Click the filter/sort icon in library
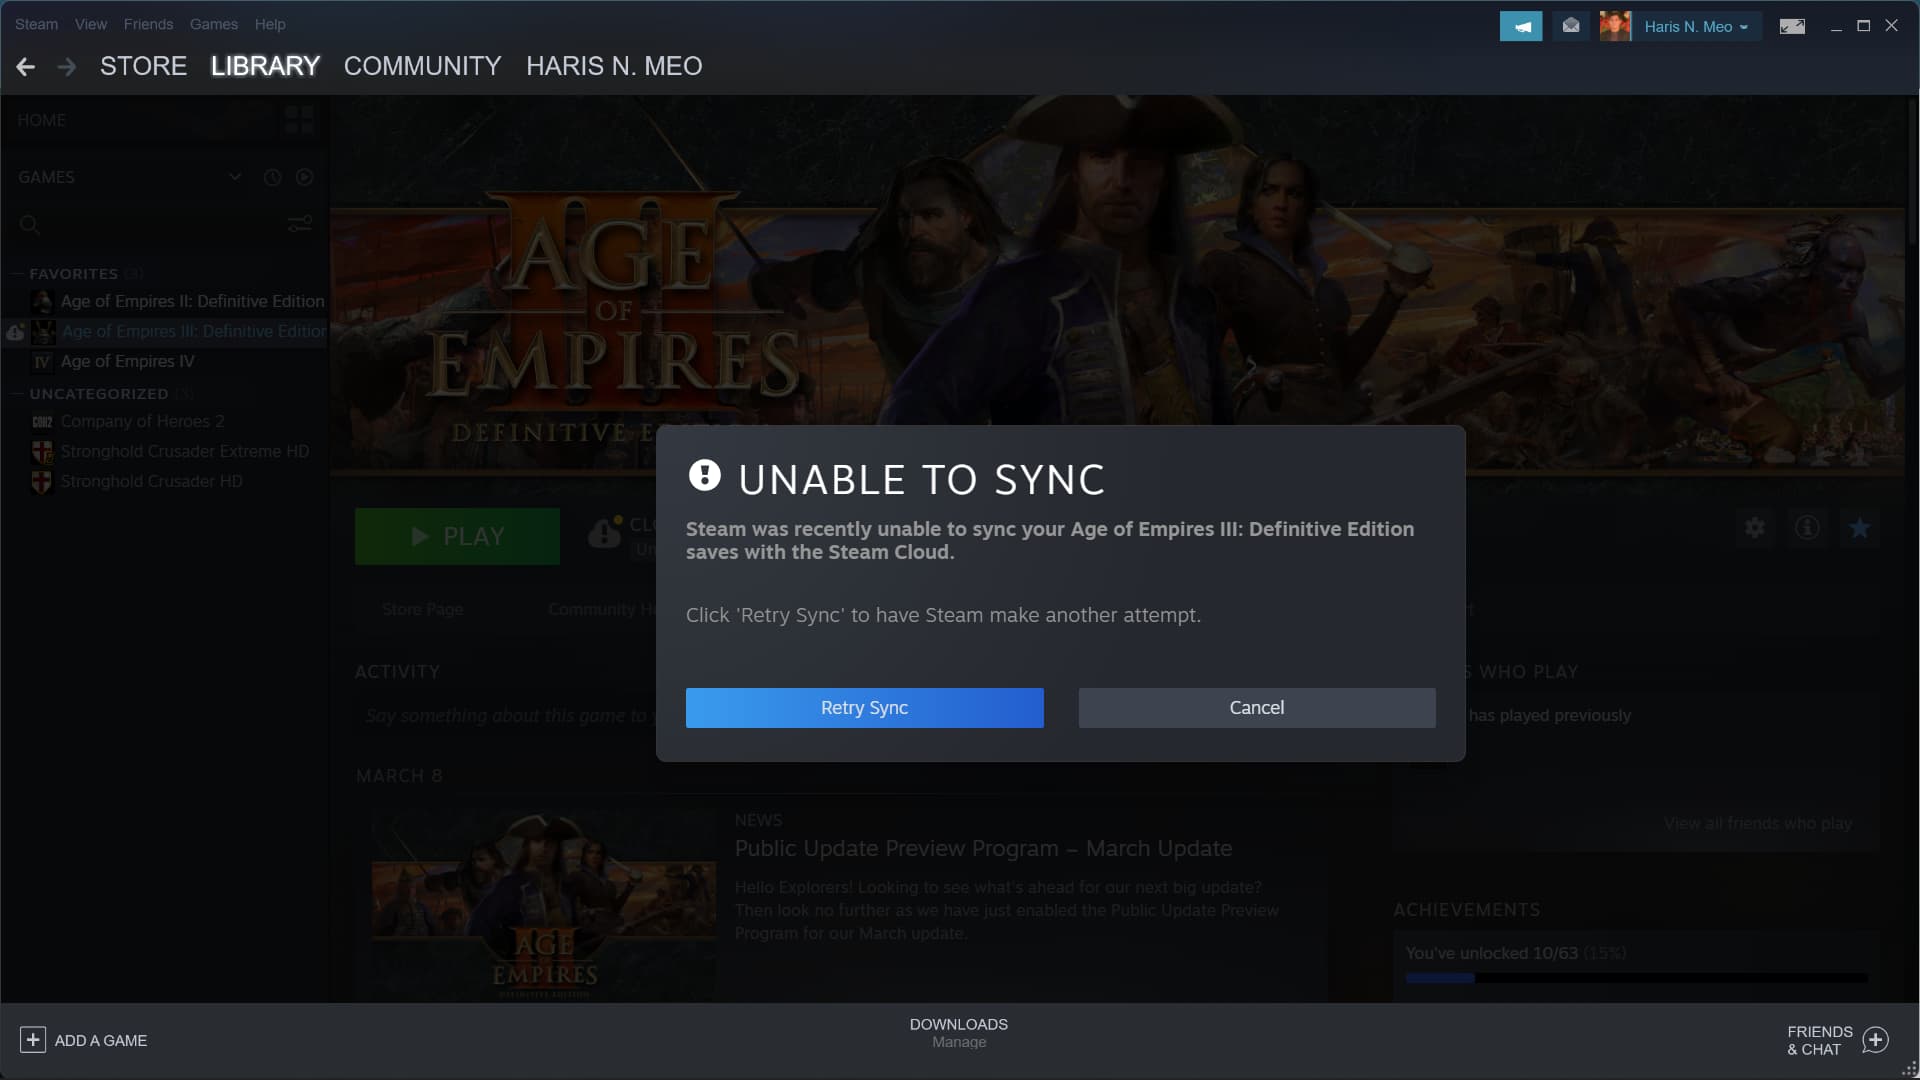This screenshot has height=1080, width=1920. pyautogui.click(x=299, y=223)
